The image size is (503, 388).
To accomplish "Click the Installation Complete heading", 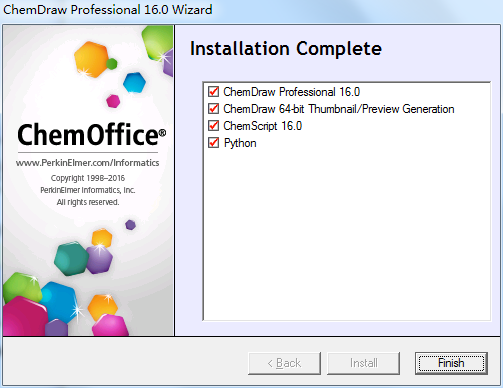I will pos(286,49).
